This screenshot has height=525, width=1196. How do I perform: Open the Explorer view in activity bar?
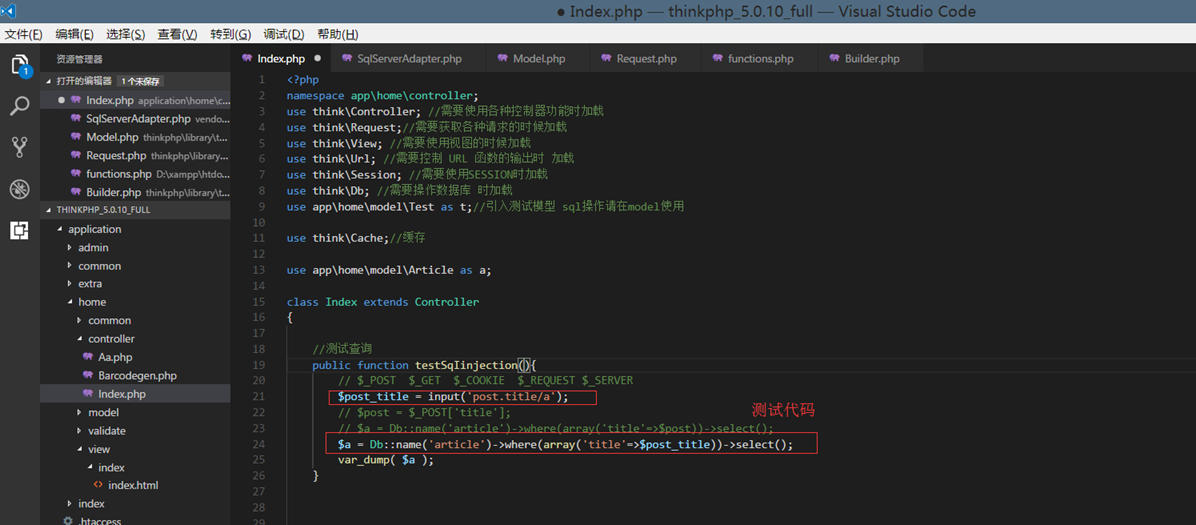(20, 66)
